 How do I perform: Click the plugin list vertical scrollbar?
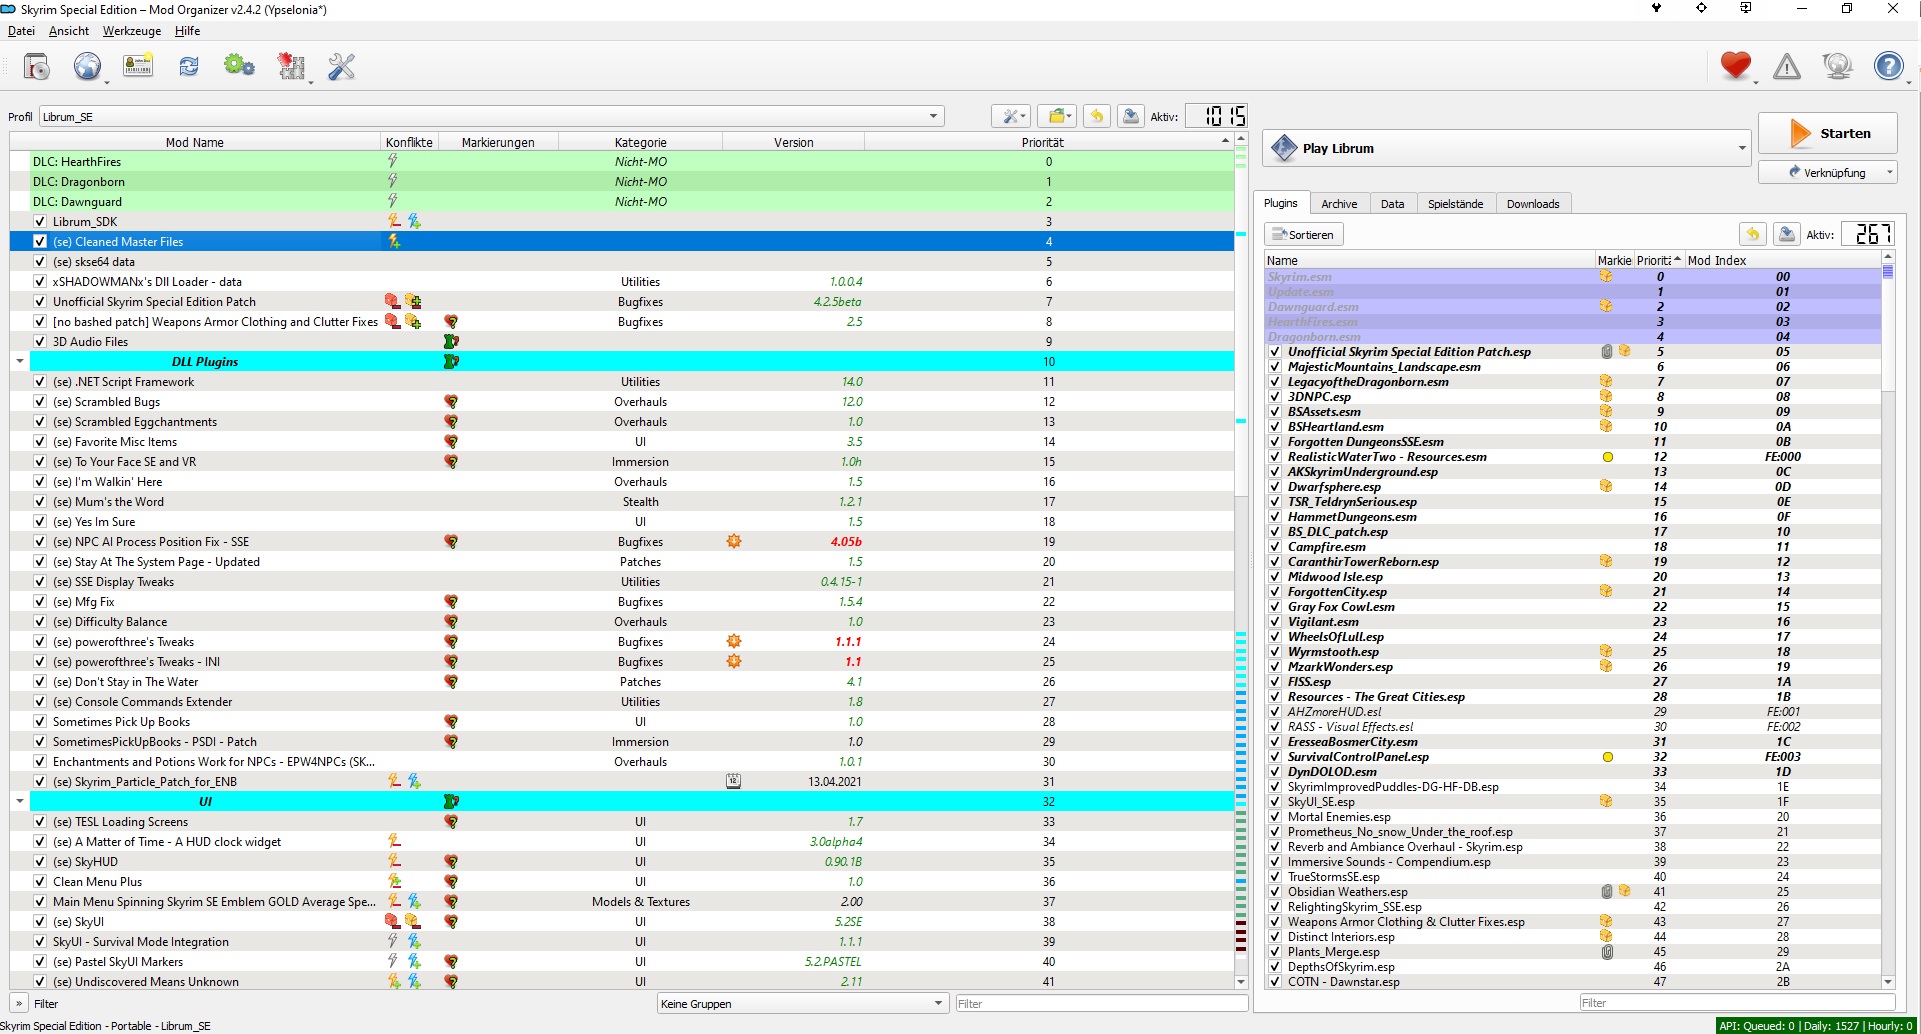pos(1888,600)
